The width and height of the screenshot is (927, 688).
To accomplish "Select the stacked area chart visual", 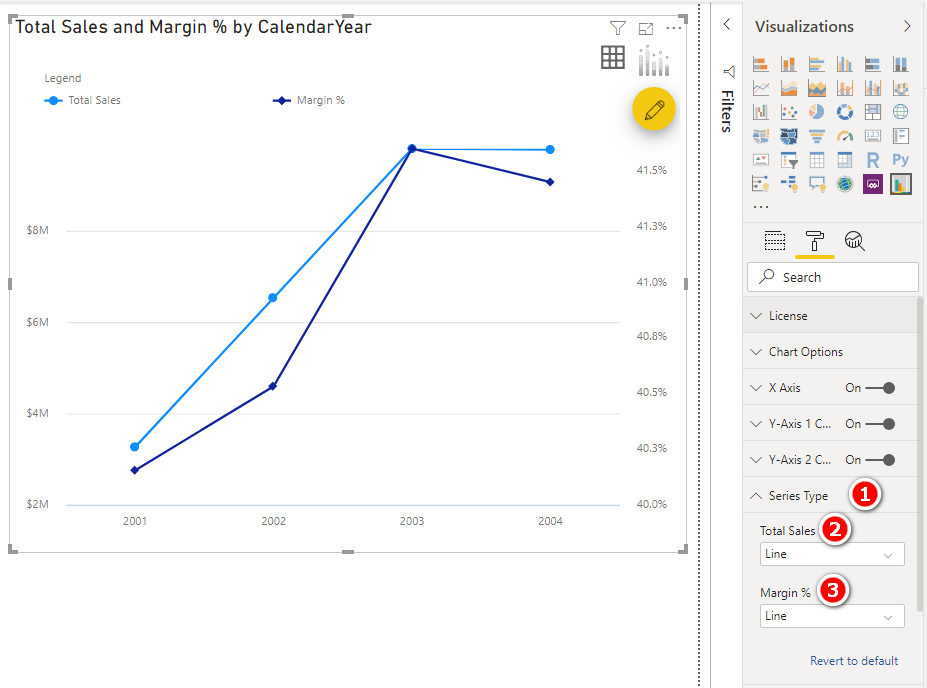I will click(816, 88).
